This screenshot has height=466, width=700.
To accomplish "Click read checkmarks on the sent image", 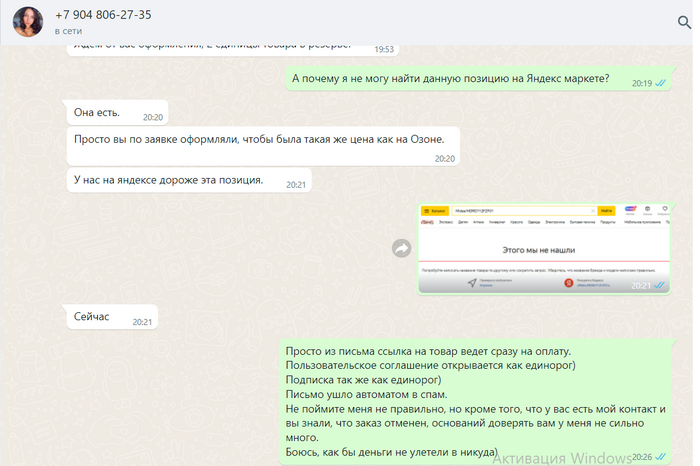I will tap(660, 286).
